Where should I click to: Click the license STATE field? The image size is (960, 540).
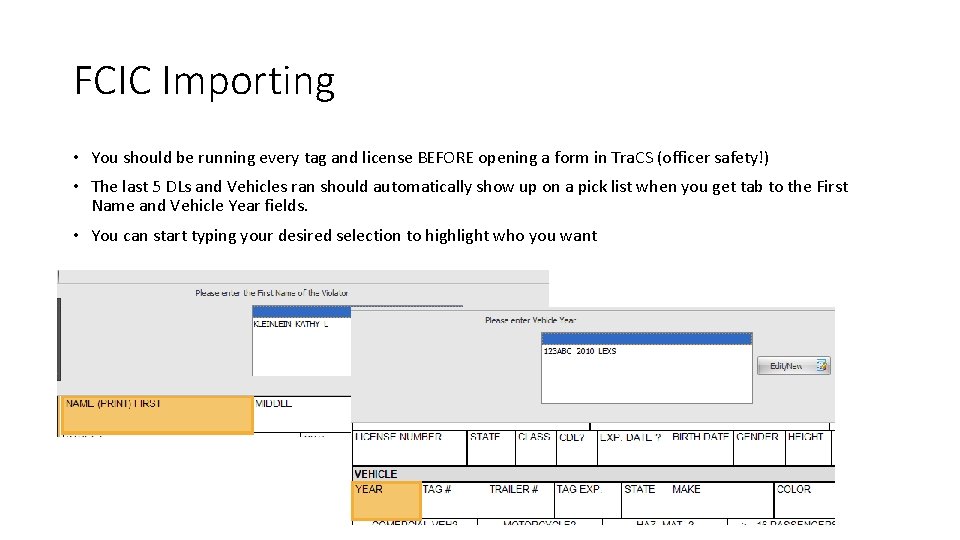(x=491, y=448)
